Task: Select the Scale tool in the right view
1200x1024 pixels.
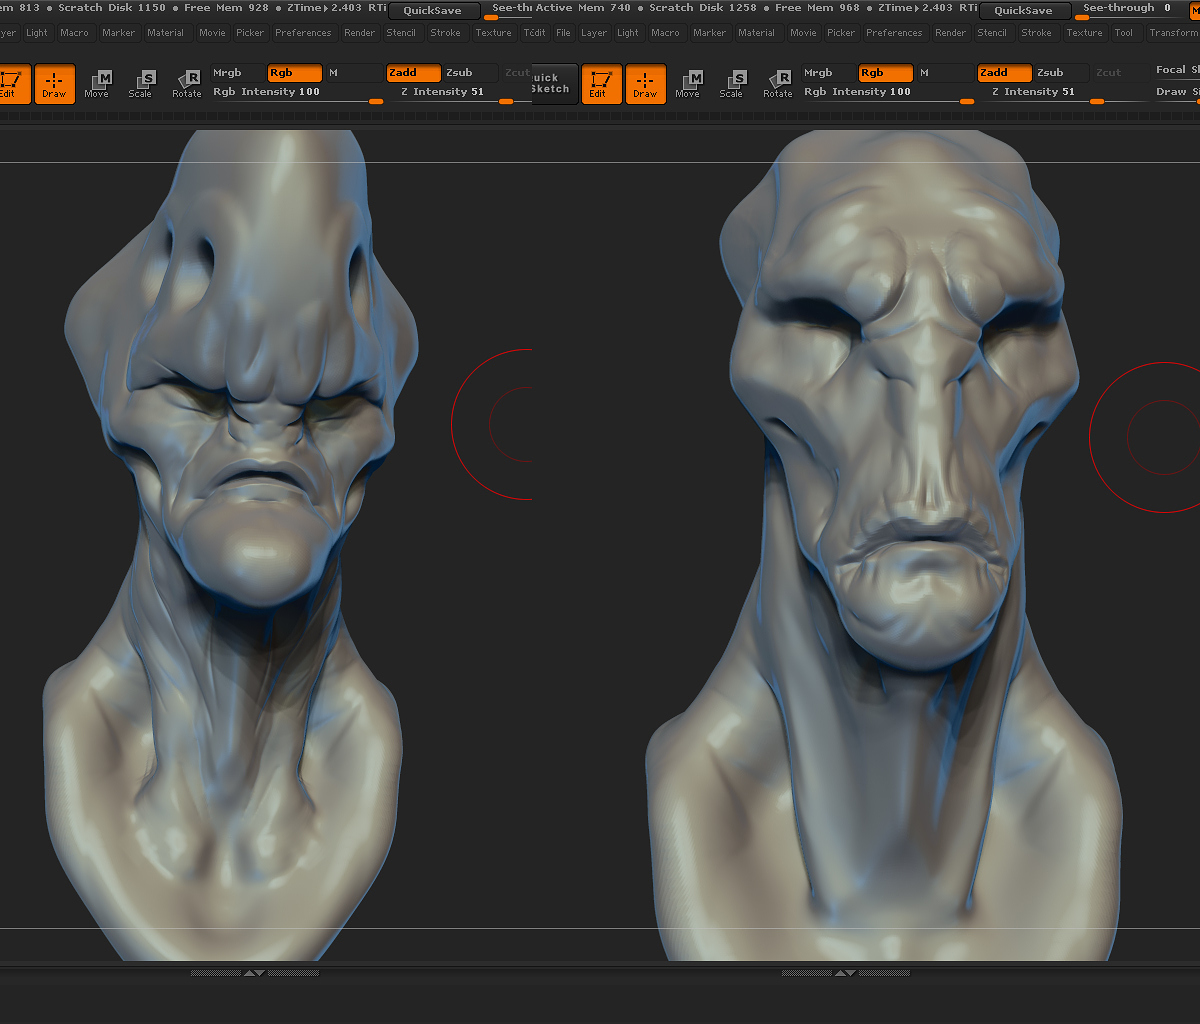Action: click(x=732, y=84)
